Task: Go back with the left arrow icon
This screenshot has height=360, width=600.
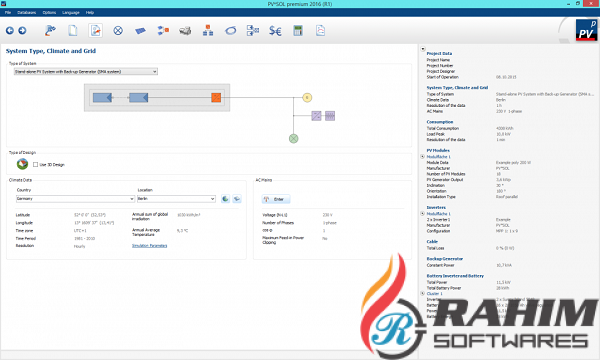Action: click(x=10, y=31)
